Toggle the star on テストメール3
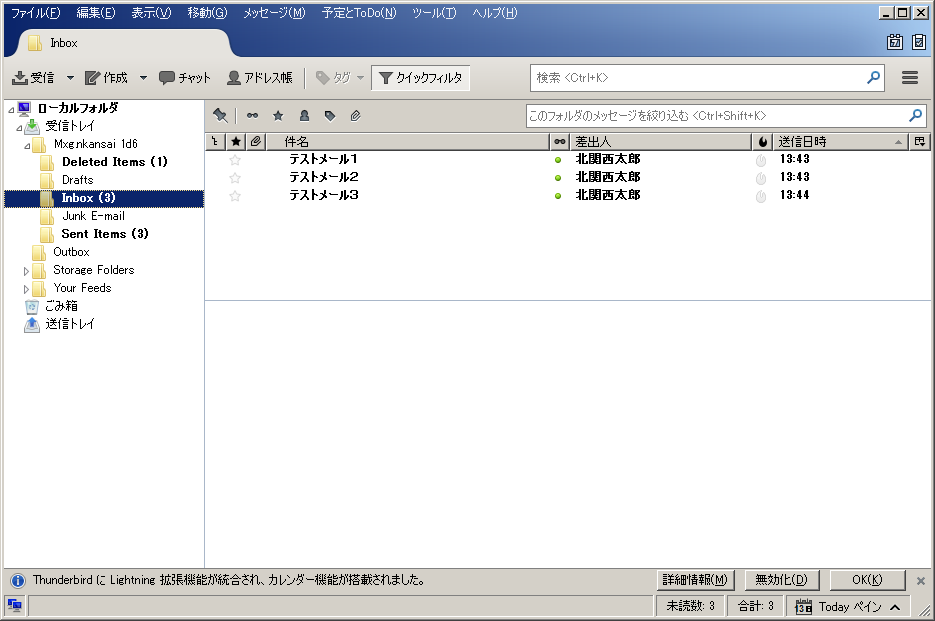The height and width of the screenshot is (621, 935). tap(235, 196)
